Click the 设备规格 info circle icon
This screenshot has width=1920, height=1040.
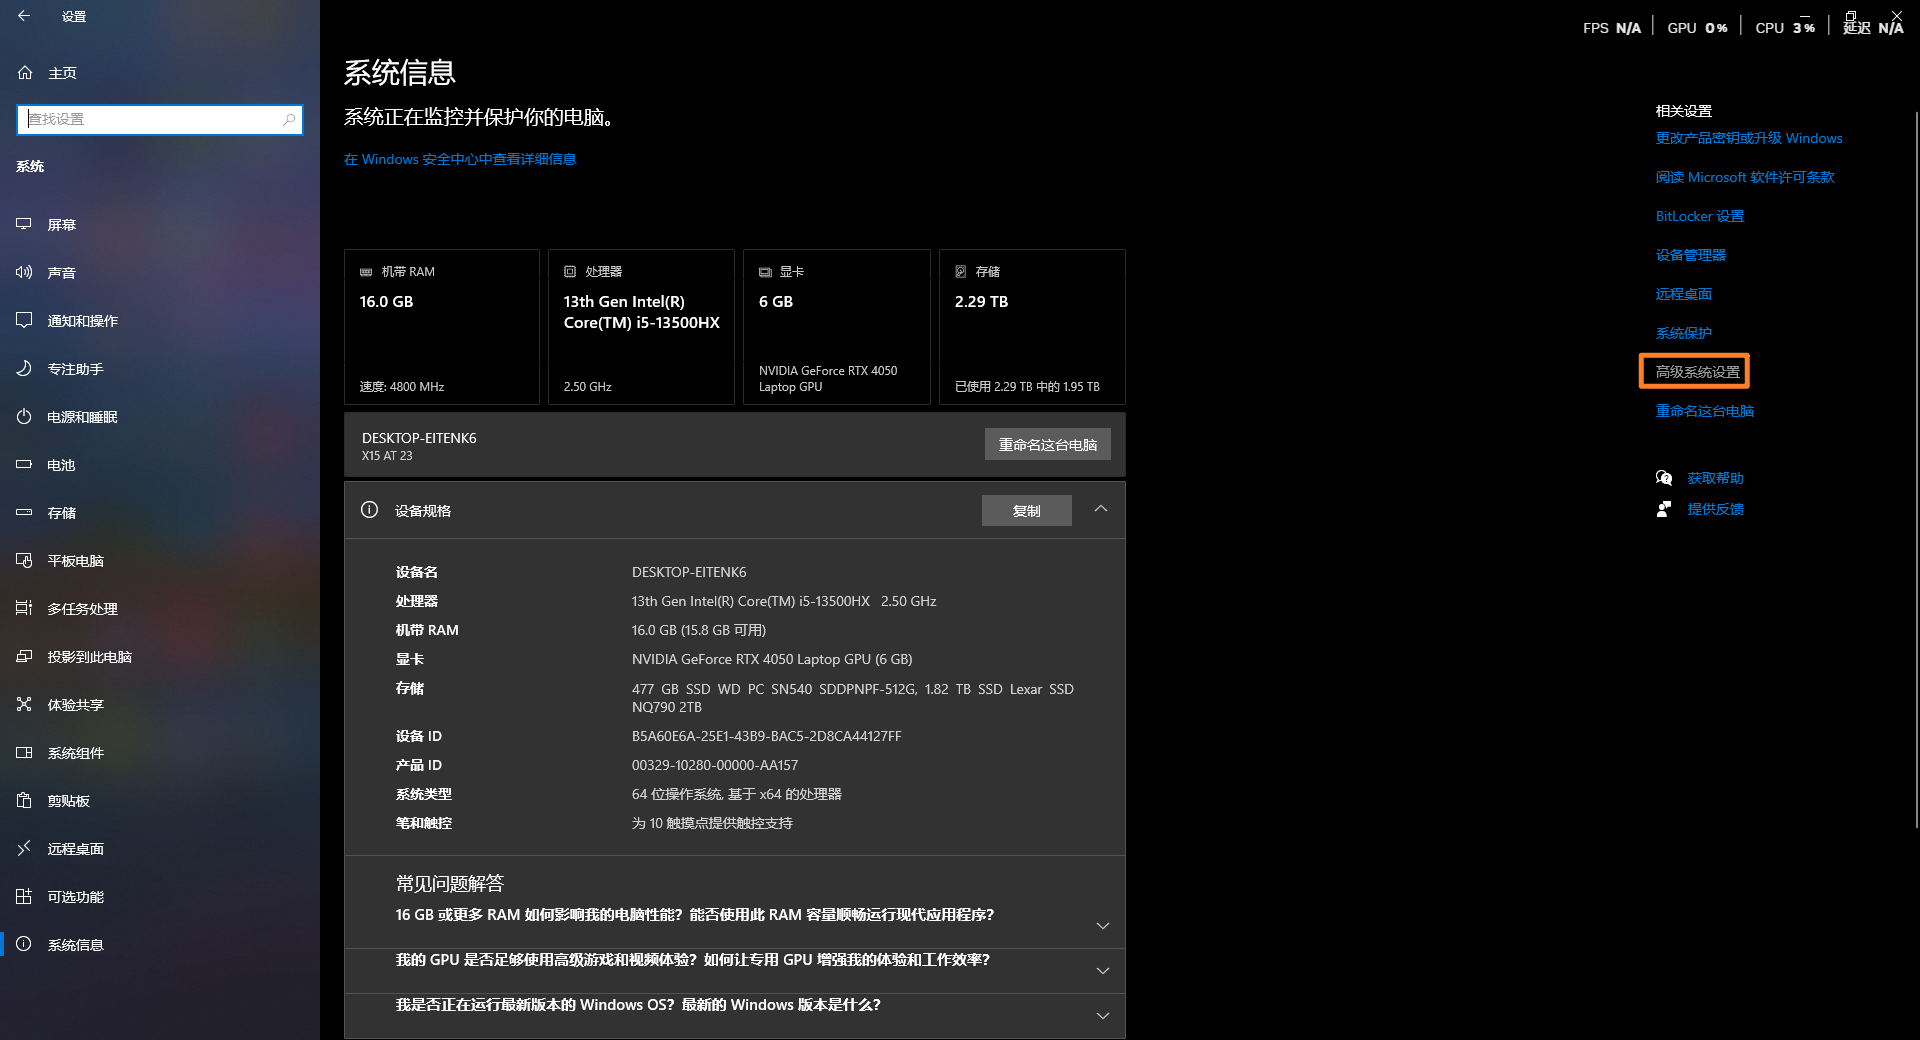click(369, 509)
